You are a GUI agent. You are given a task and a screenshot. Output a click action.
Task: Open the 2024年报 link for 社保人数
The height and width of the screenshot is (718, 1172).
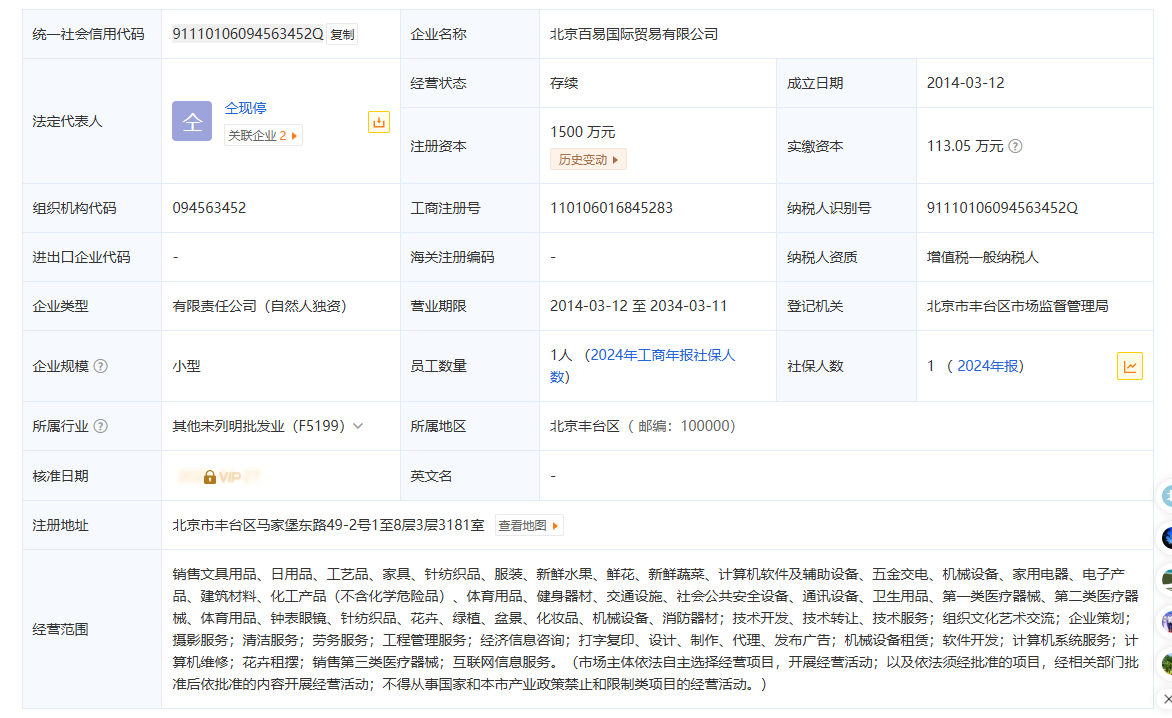pos(989,366)
